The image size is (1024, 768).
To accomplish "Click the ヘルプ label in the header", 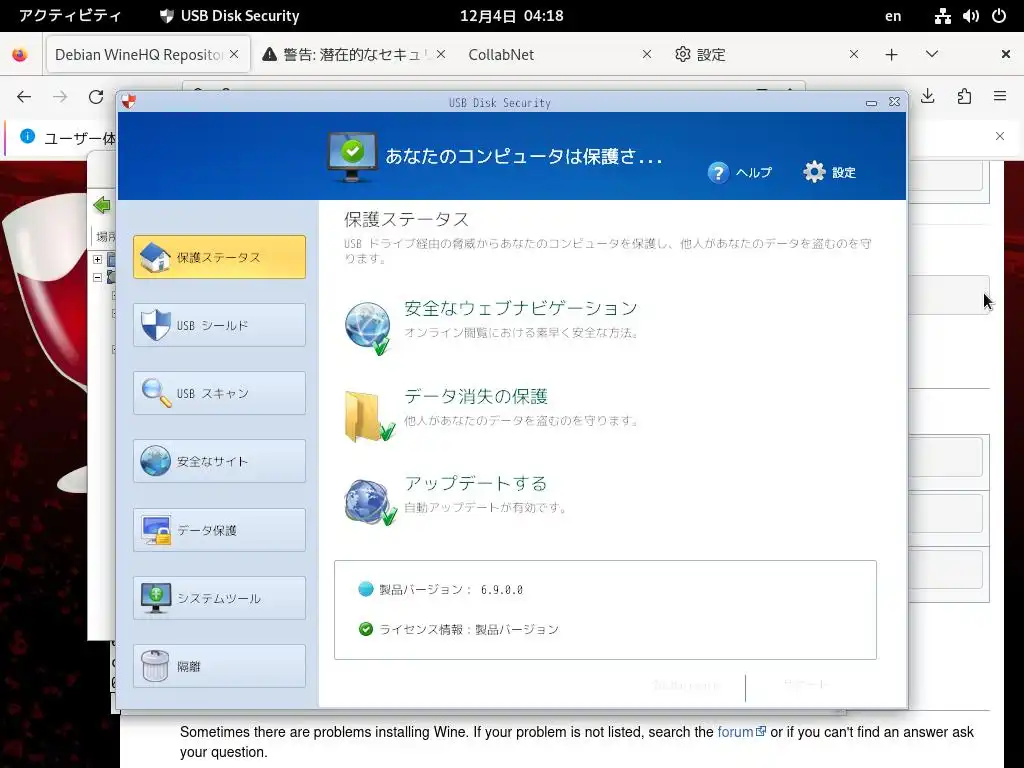I will coord(754,172).
